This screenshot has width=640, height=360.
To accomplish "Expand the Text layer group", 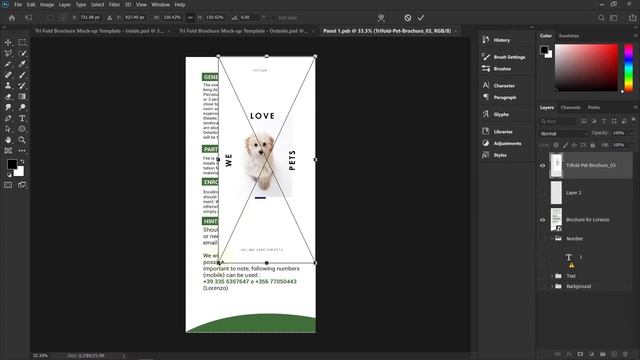I will pos(552,276).
